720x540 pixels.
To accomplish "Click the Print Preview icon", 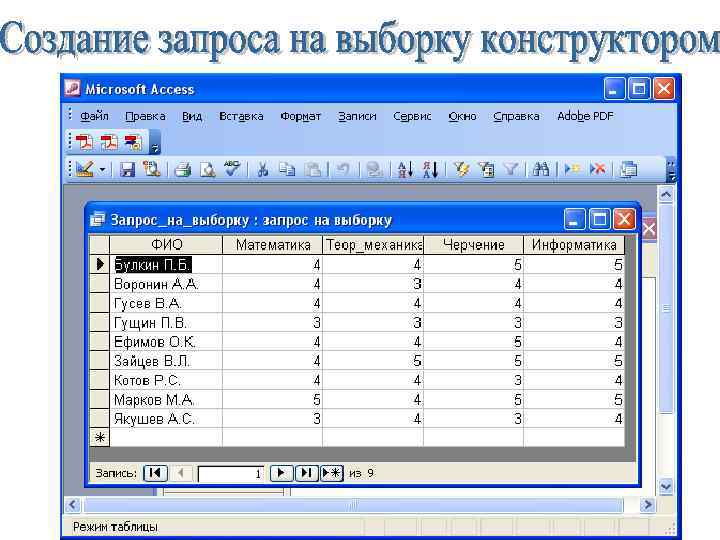I will coord(208,169).
